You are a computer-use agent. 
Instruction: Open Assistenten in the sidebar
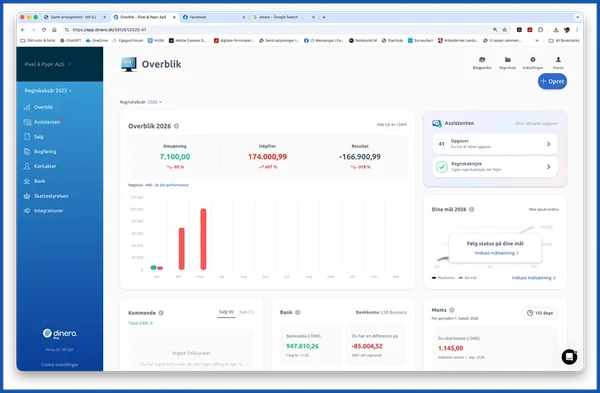(x=42, y=122)
